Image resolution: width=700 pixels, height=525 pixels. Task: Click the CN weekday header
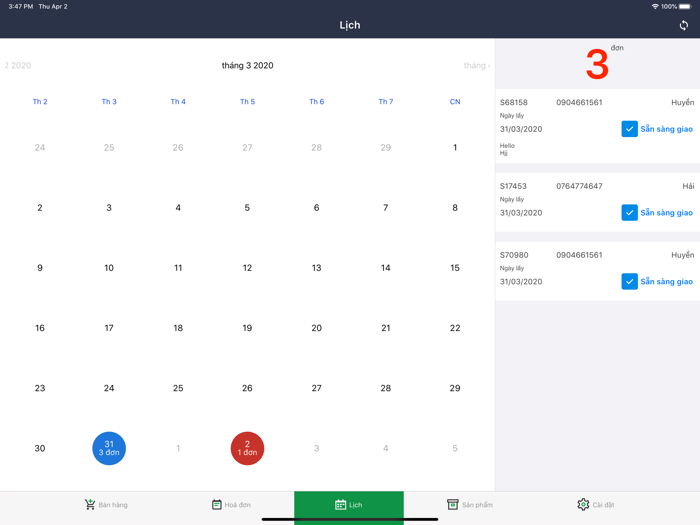tap(455, 102)
